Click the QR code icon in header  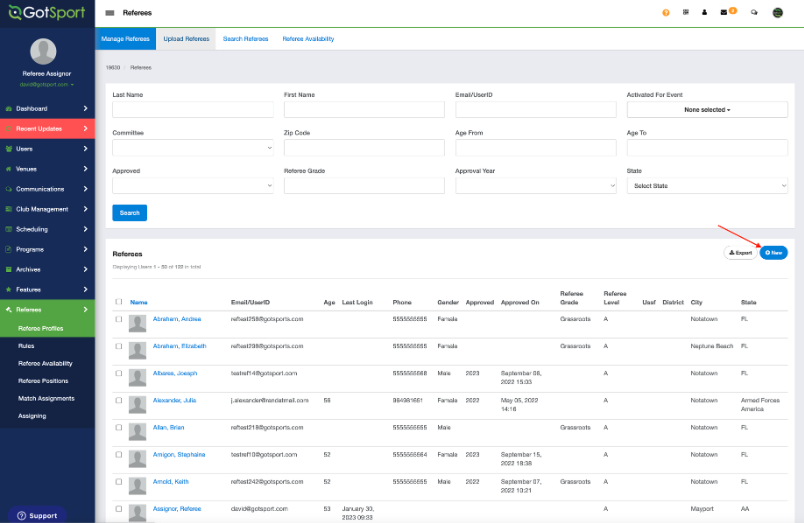[x=685, y=13]
